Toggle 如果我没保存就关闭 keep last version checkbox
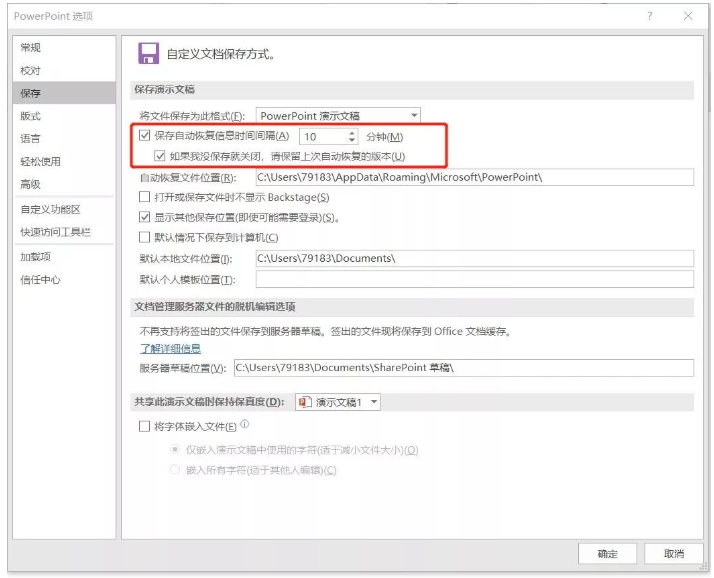 point(159,156)
